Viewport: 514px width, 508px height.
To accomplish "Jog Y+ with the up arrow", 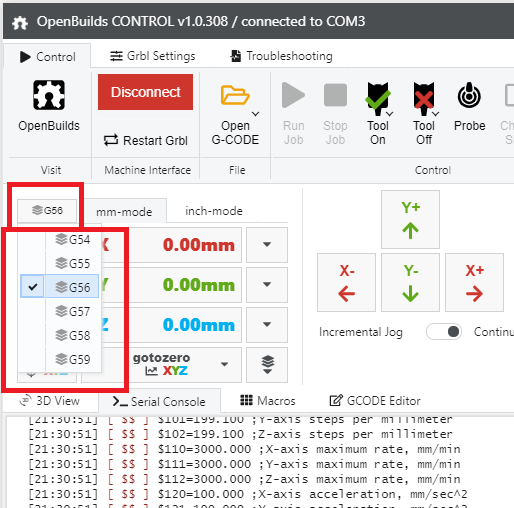I will 410,219.
